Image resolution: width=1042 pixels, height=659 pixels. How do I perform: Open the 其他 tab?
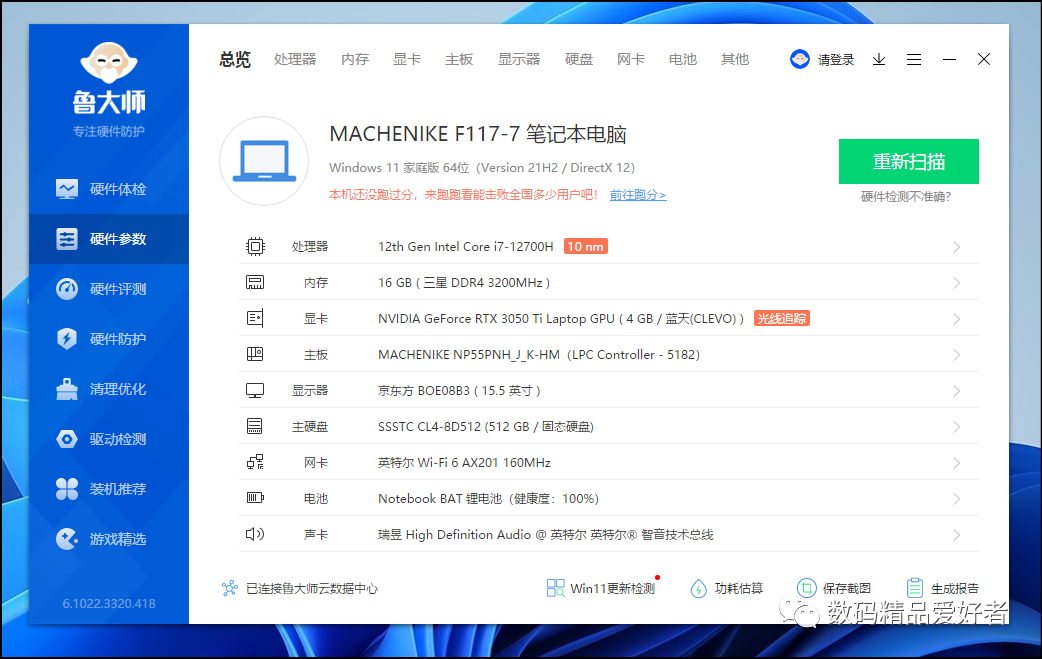click(x=735, y=60)
